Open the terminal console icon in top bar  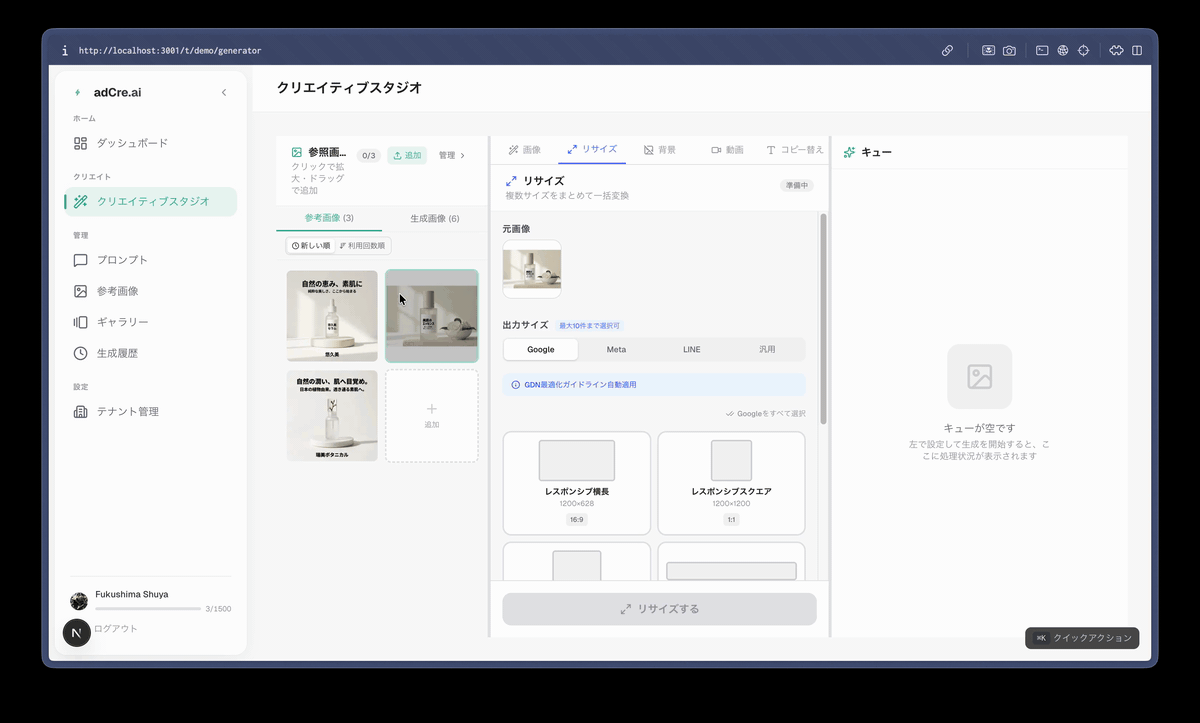click(1042, 50)
